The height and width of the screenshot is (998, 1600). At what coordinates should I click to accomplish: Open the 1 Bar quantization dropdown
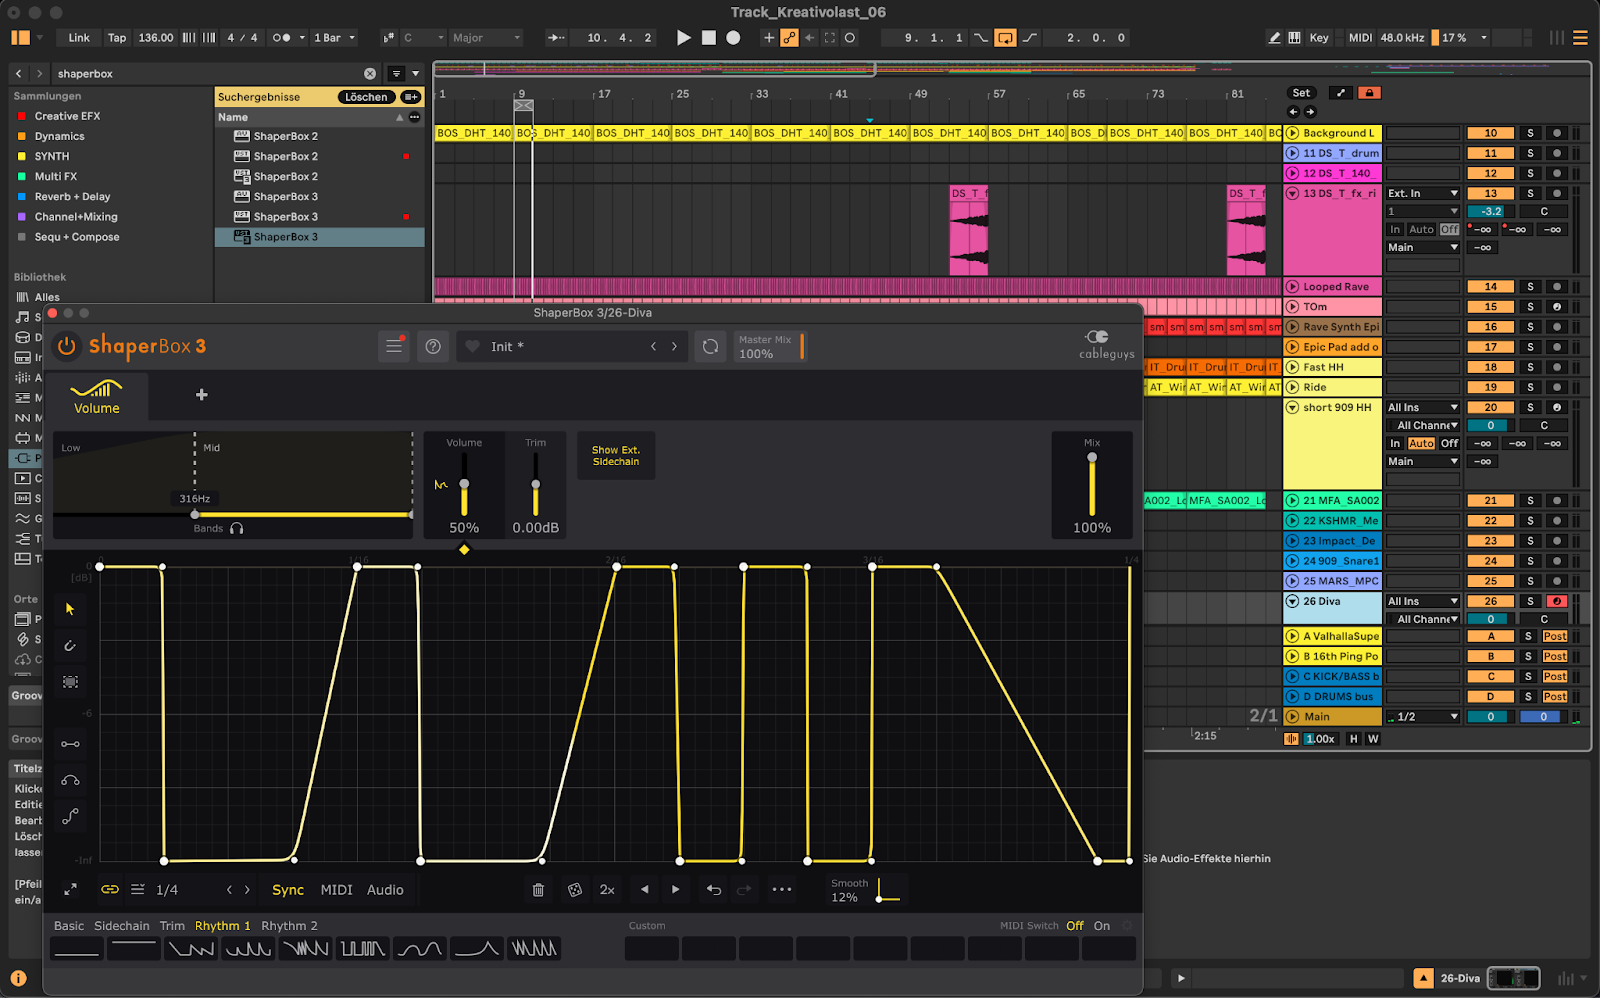334,38
